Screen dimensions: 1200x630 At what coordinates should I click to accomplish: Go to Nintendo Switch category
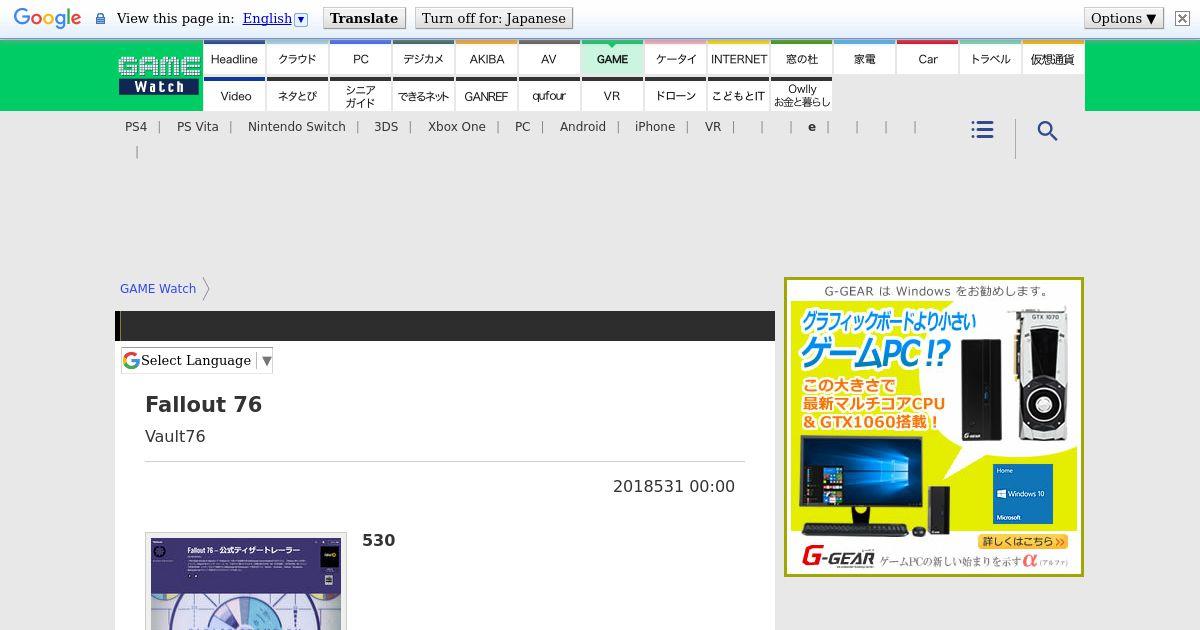pos(297,127)
